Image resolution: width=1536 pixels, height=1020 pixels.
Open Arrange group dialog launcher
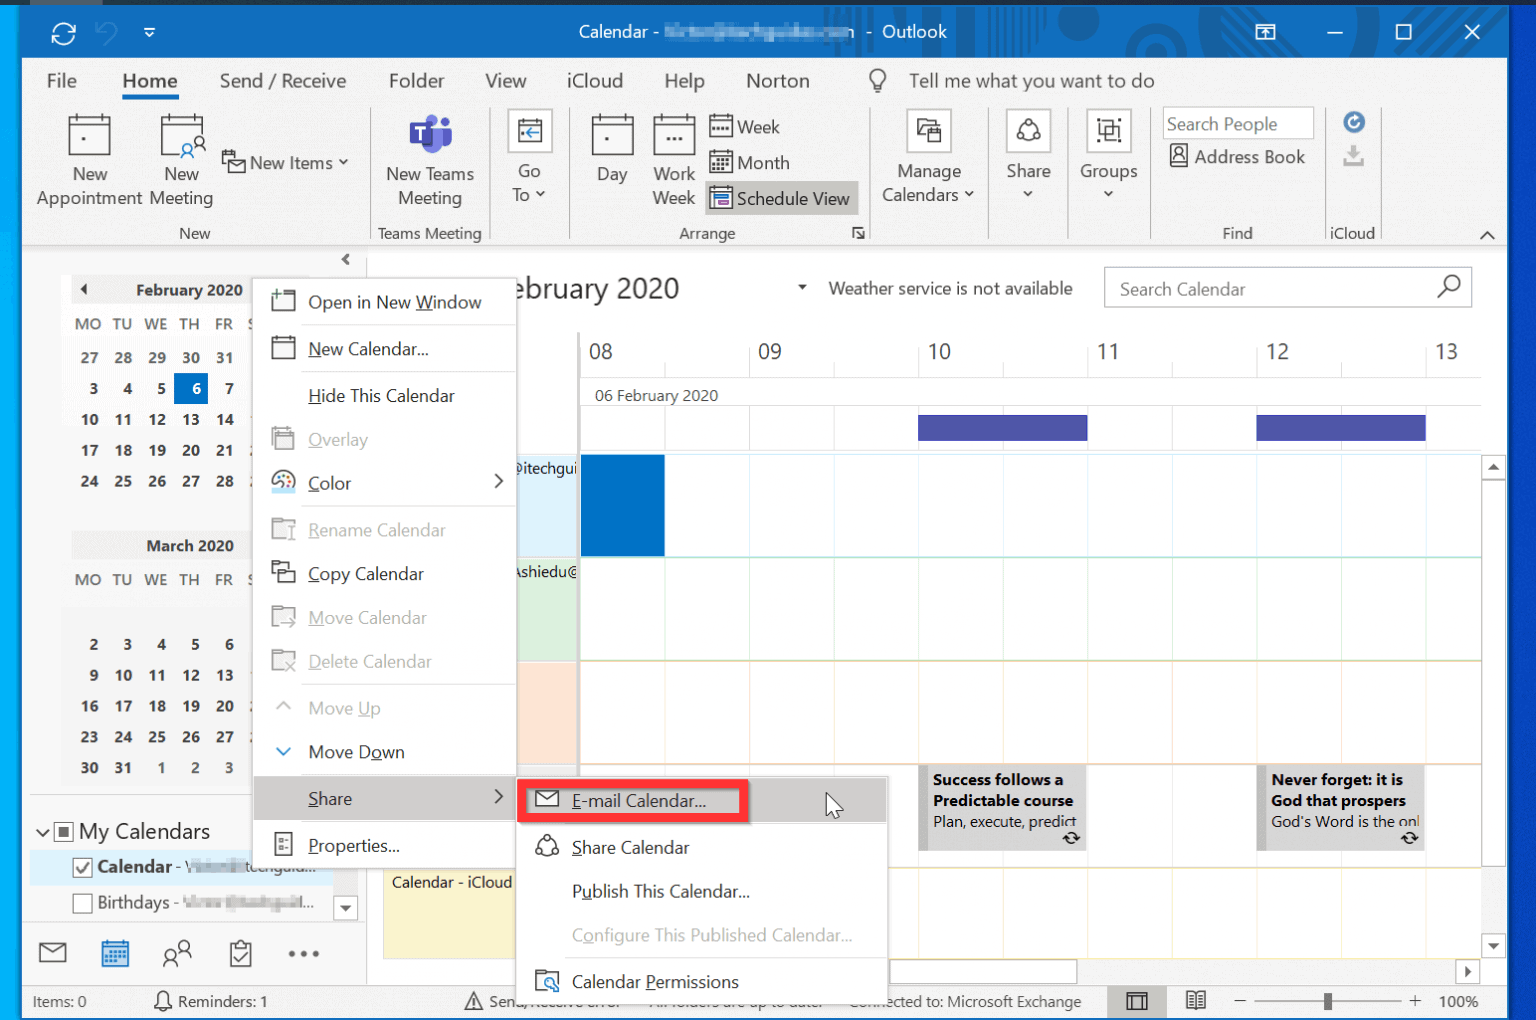[858, 233]
